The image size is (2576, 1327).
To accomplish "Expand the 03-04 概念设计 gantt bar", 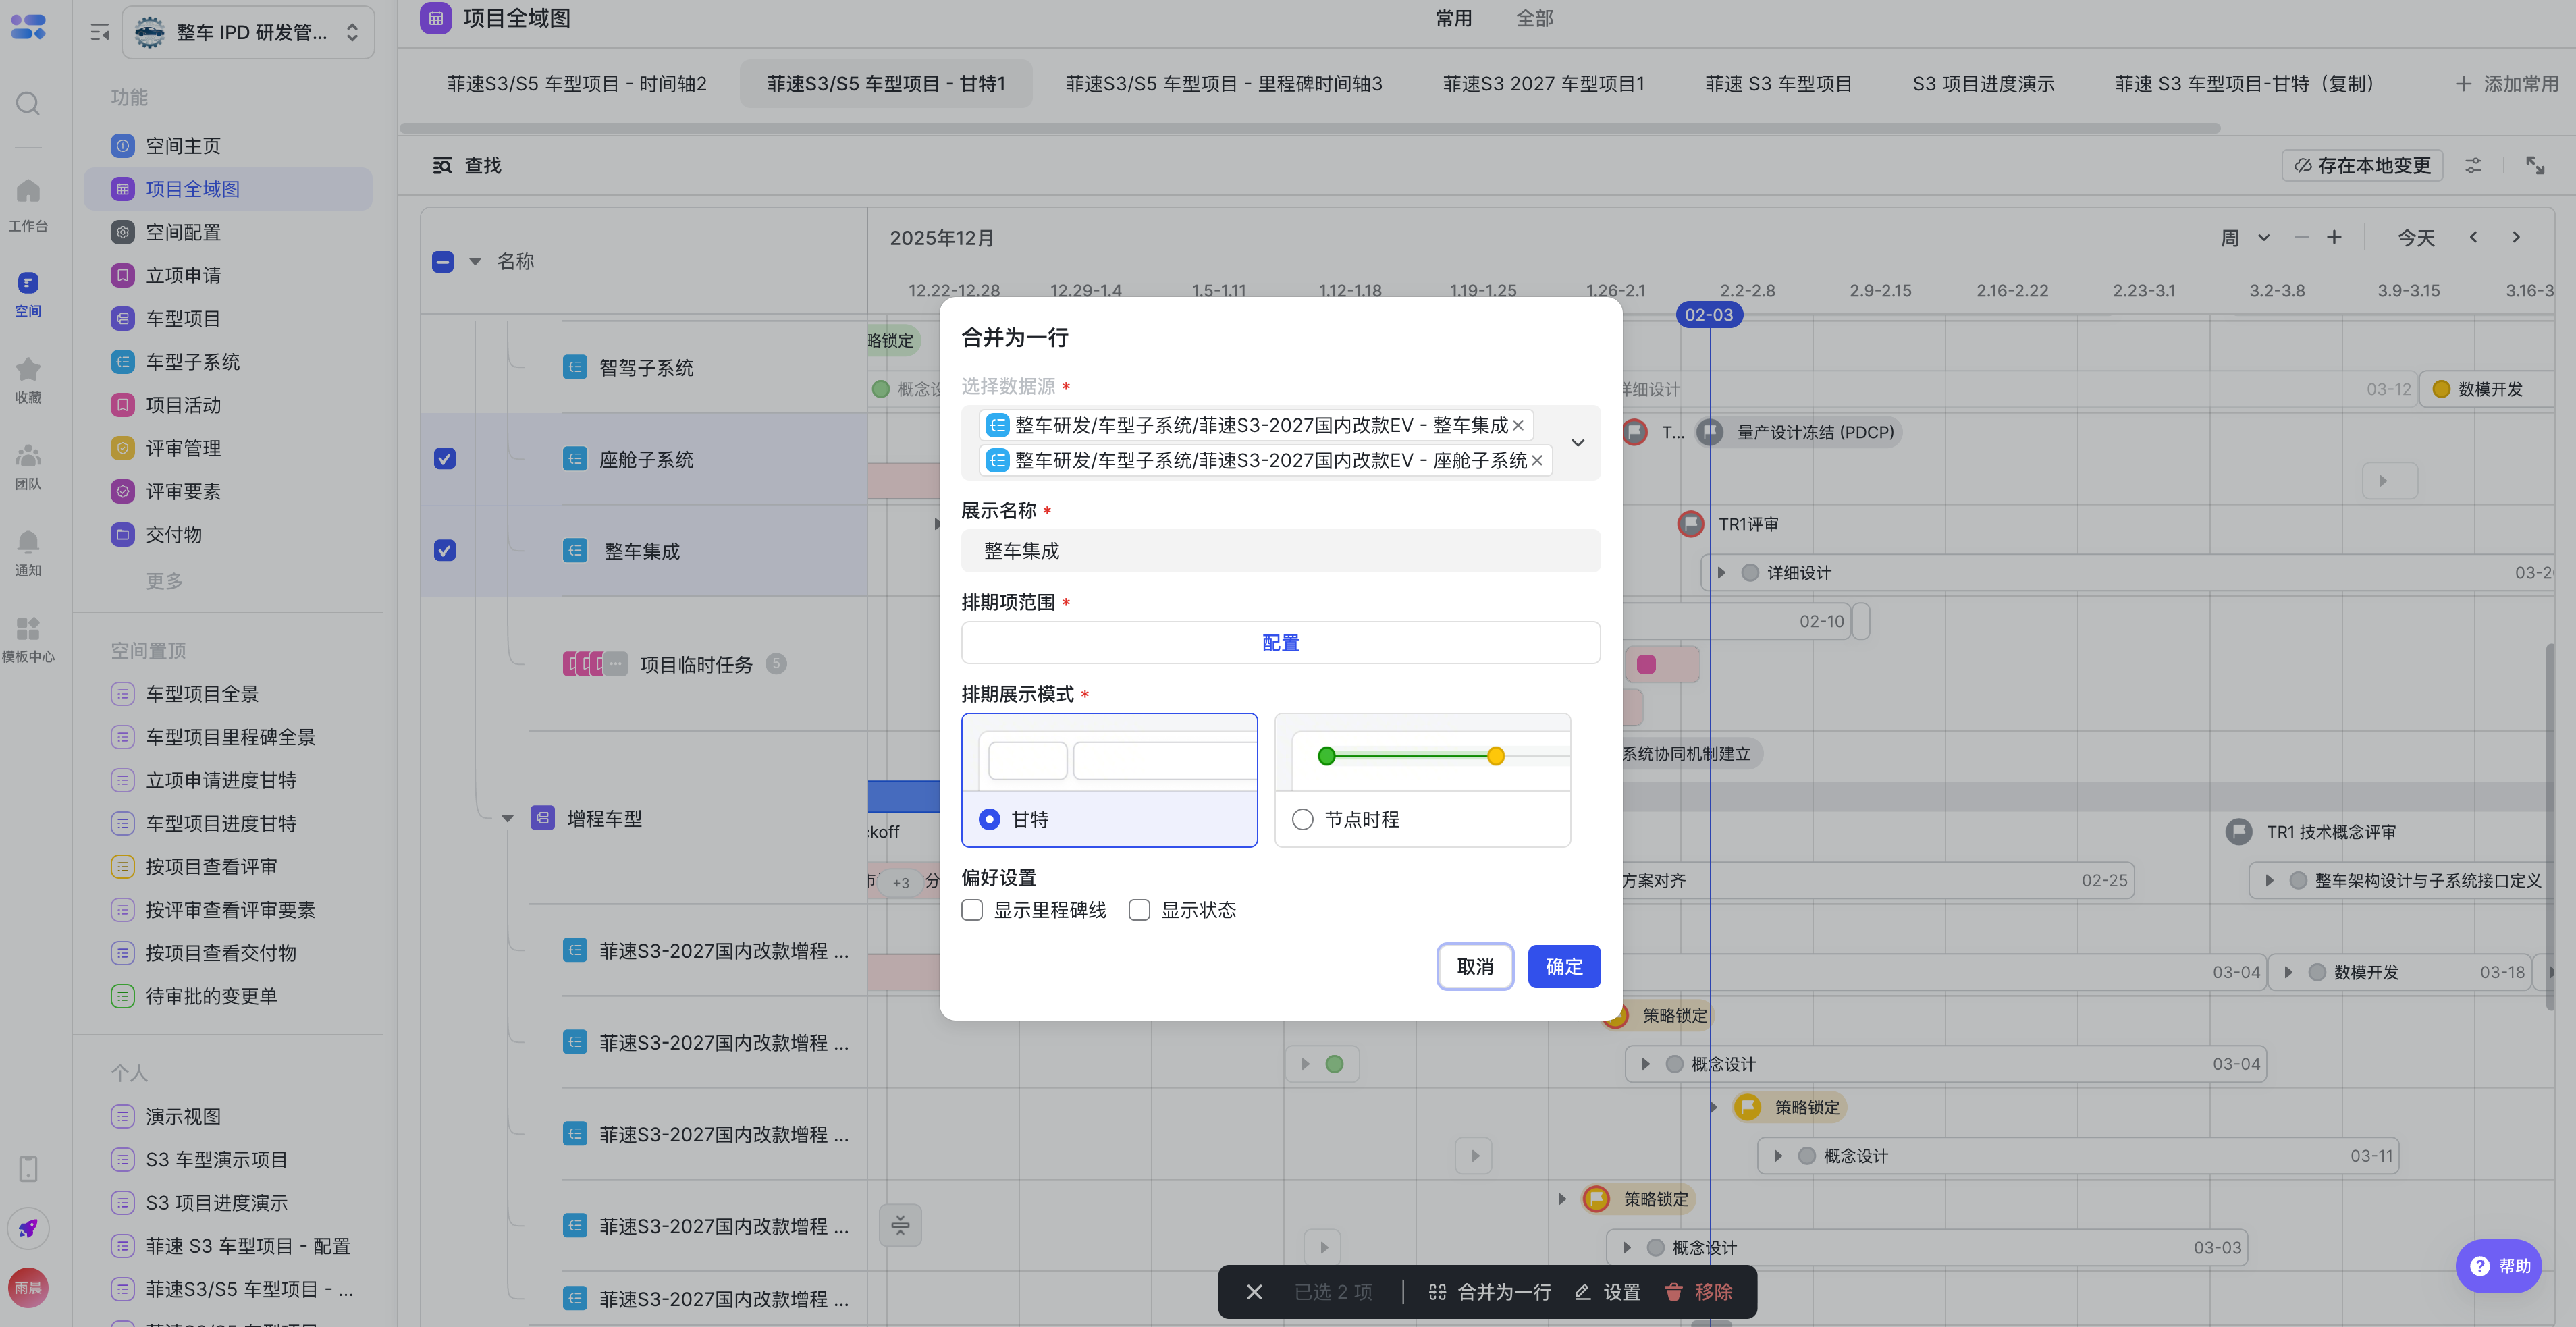I will 1645,1064.
